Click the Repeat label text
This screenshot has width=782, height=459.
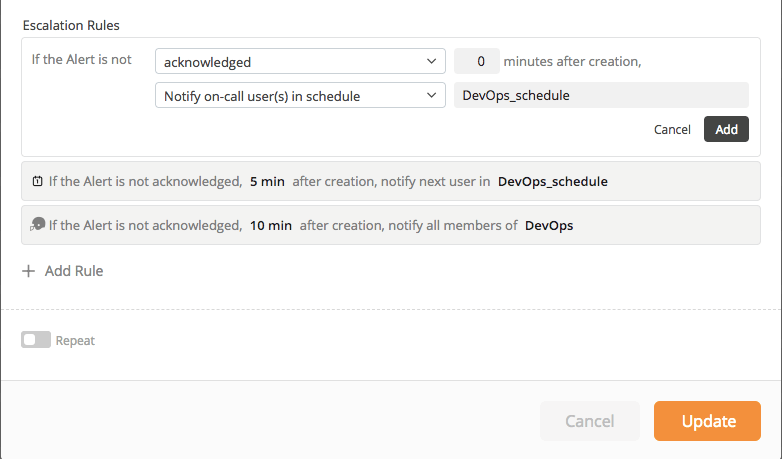click(x=75, y=340)
